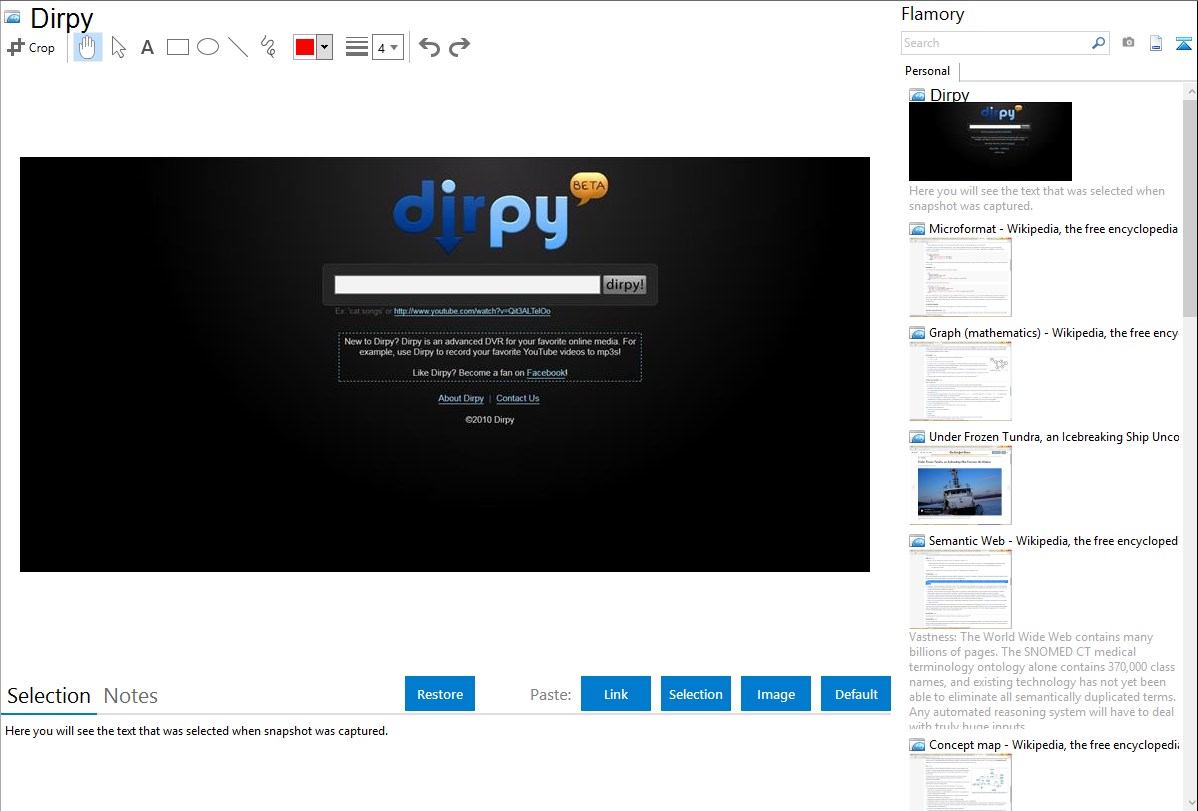Switch to the Personal tab
The height and width of the screenshot is (811, 1198).
(928, 71)
